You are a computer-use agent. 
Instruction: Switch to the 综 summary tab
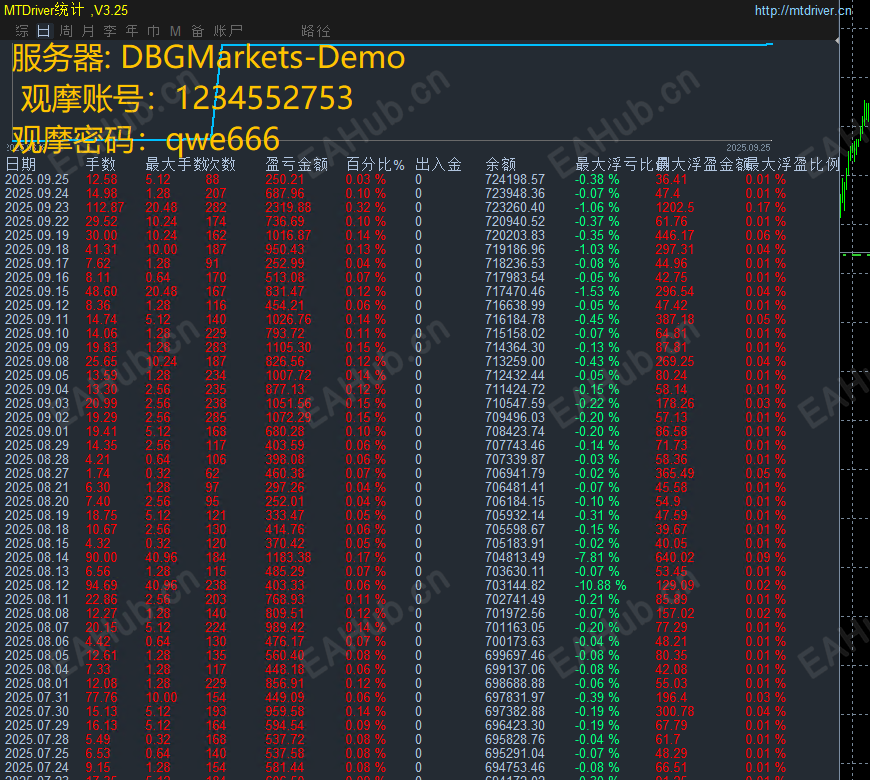pos(22,31)
